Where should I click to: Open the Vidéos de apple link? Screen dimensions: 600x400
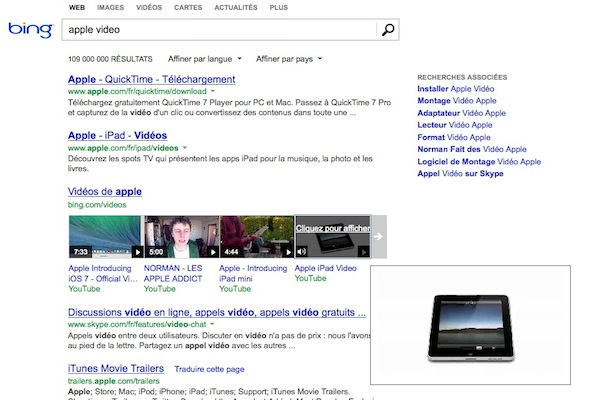pyautogui.click(x=105, y=191)
